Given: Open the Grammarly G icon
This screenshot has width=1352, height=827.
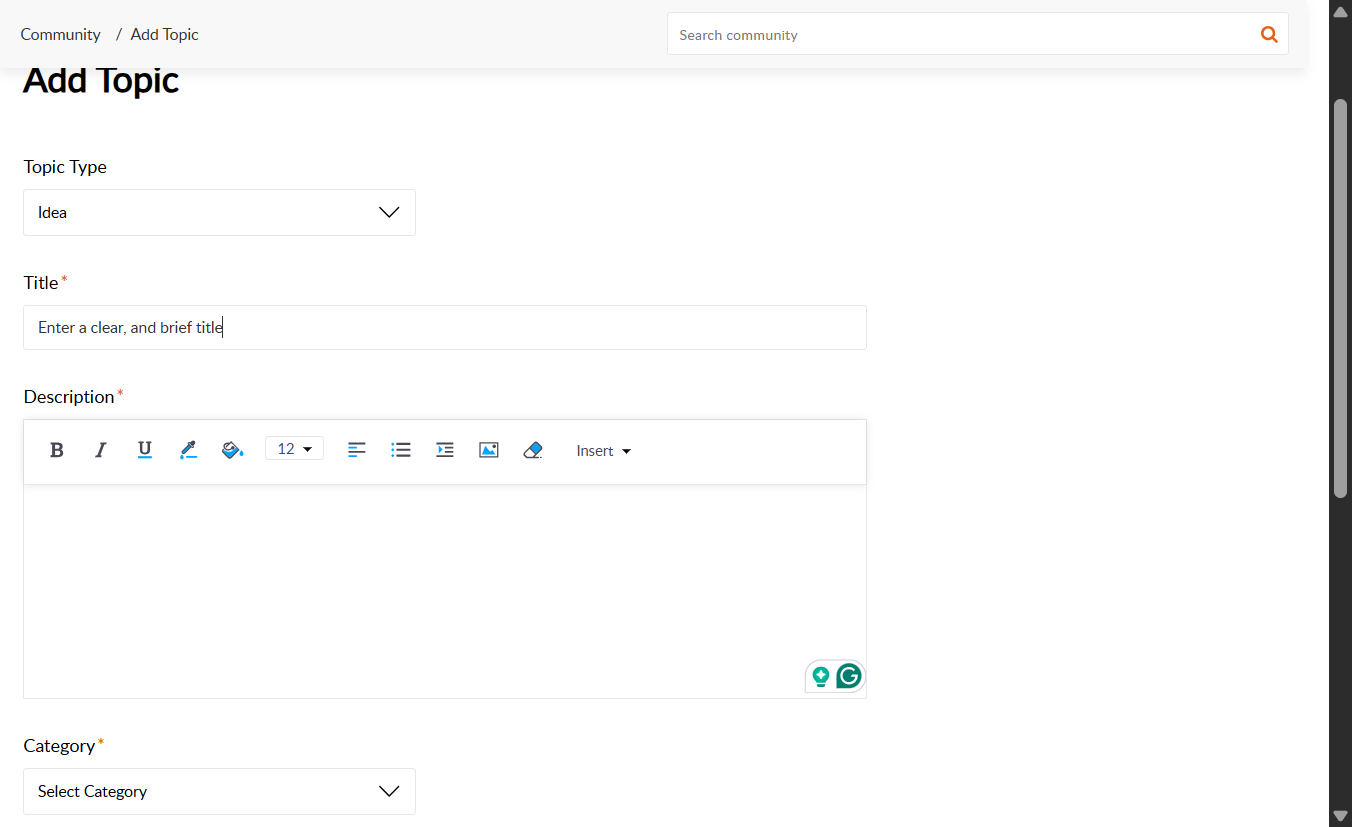Looking at the screenshot, I should [x=849, y=676].
